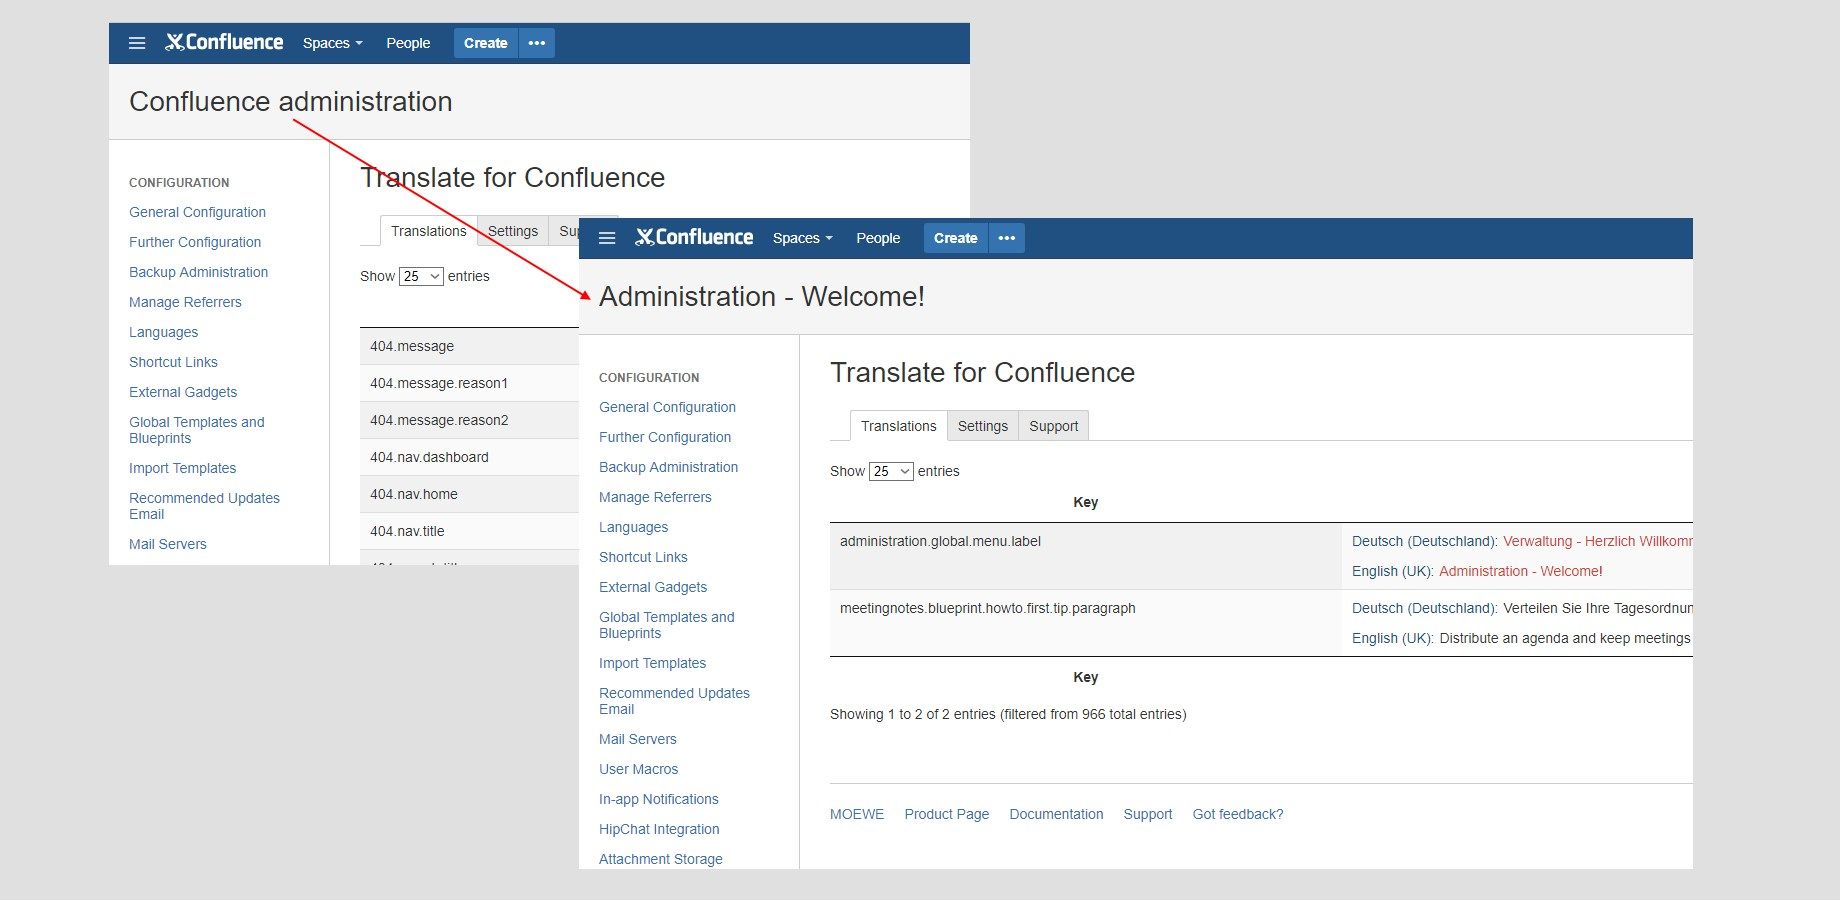Viewport: 1840px width, 900px height.
Task: Open Mail Servers in front window sidebar
Action: (x=637, y=739)
